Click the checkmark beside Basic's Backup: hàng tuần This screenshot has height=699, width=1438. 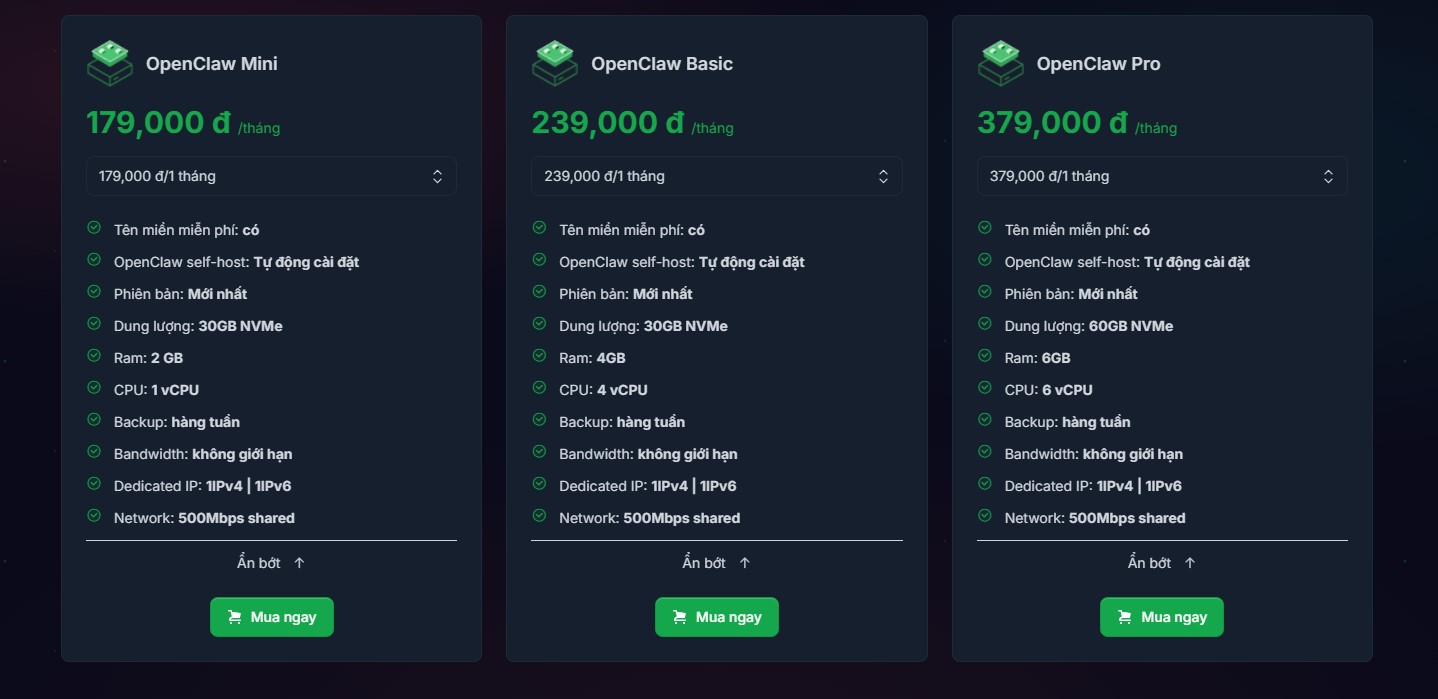pyautogui.click(x=539, y=421)
